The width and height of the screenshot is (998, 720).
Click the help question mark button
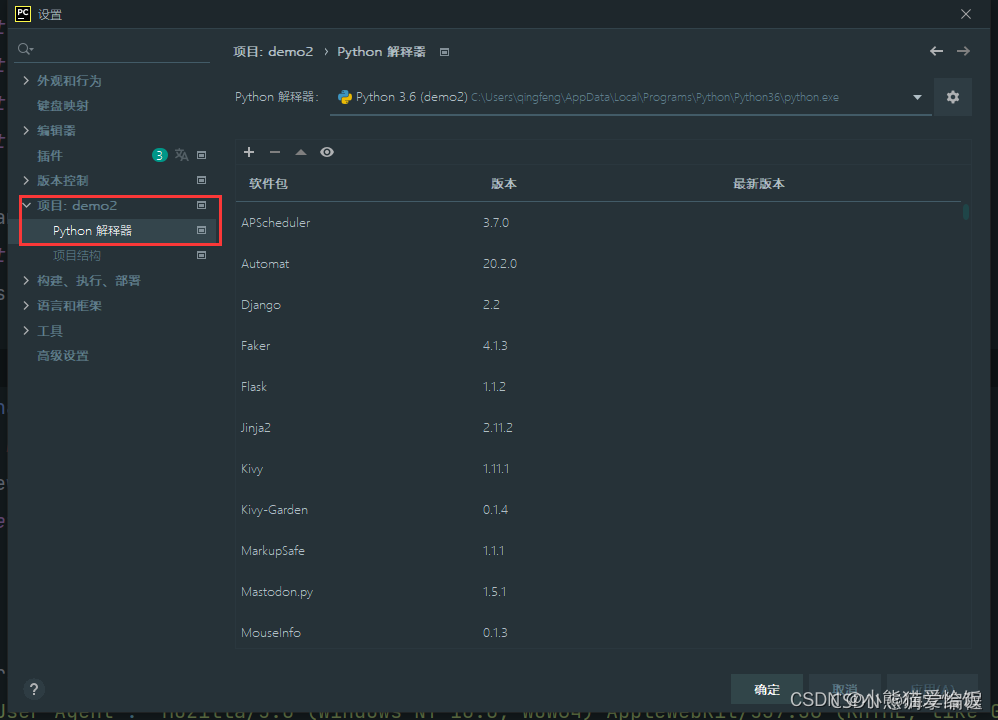click(x=34, y=689)
